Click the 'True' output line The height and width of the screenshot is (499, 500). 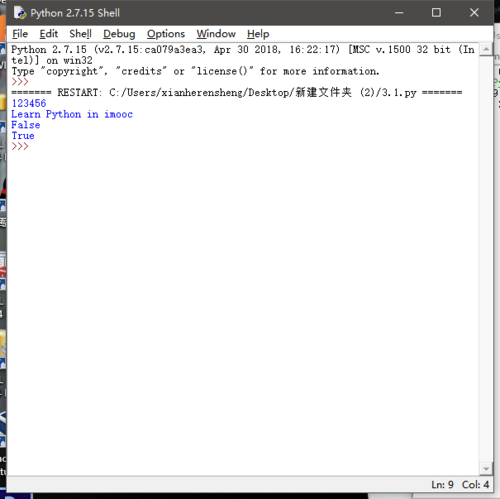pos(23,136)
